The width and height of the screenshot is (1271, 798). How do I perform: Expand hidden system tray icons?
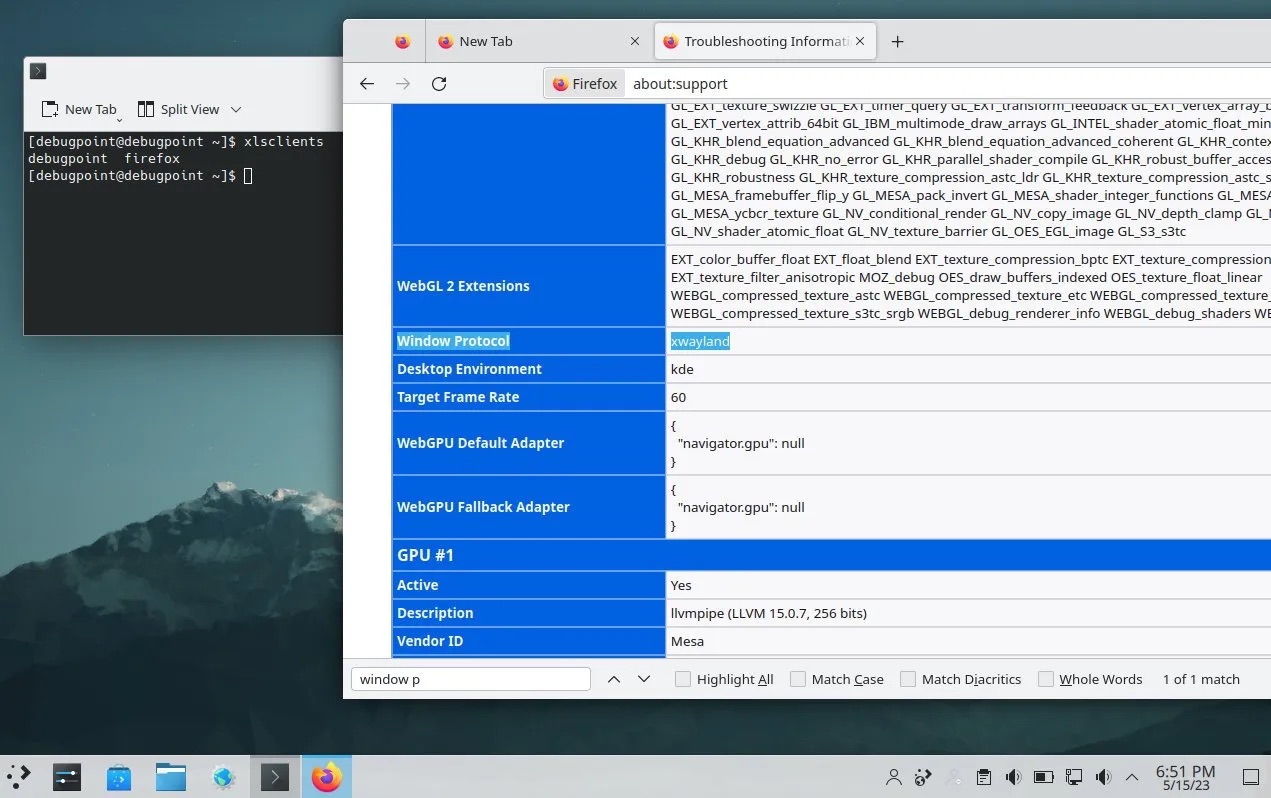pyautogui.click(x=1131, y=777)
